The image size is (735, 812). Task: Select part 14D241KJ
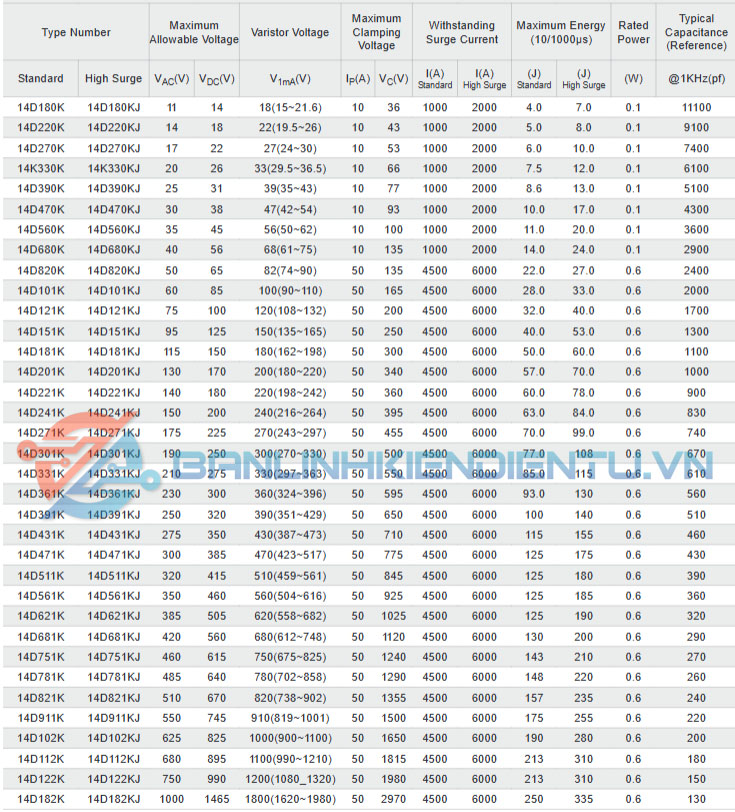coord(114,413)
